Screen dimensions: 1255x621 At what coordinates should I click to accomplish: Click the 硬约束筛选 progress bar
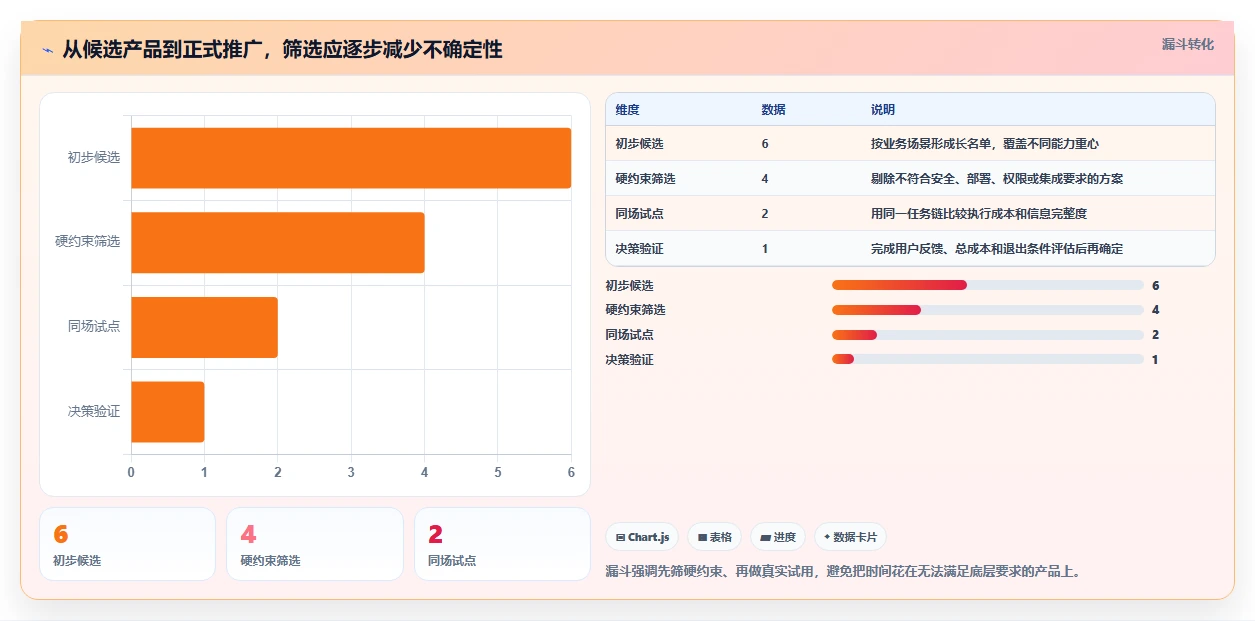pos(988,310)
